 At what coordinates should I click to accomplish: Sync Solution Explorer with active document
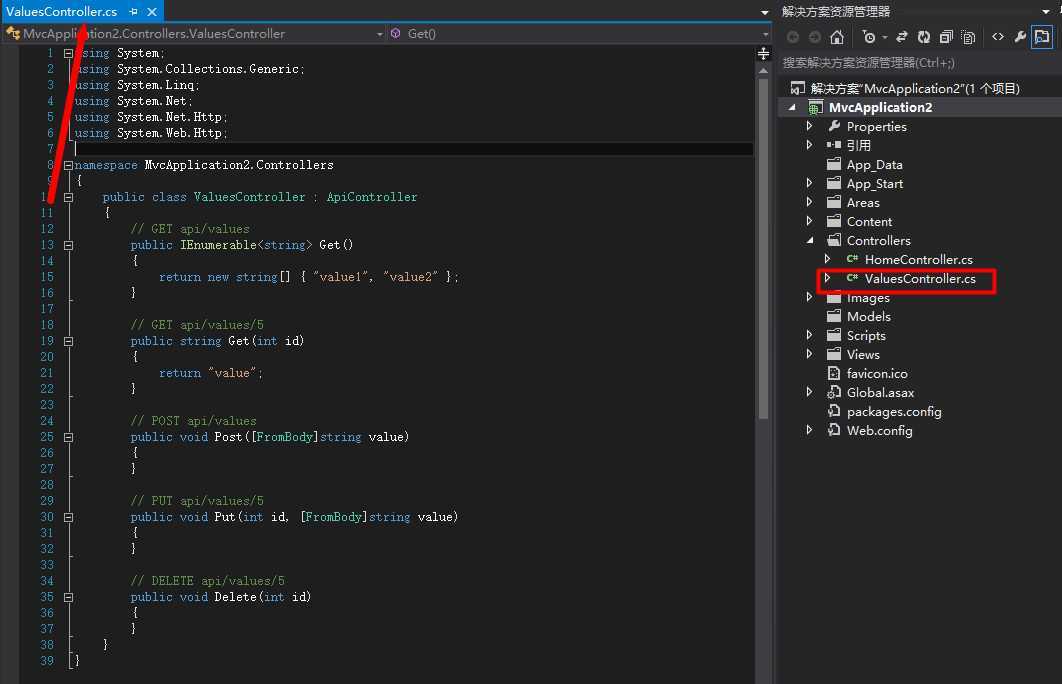(x=901, y=37)
